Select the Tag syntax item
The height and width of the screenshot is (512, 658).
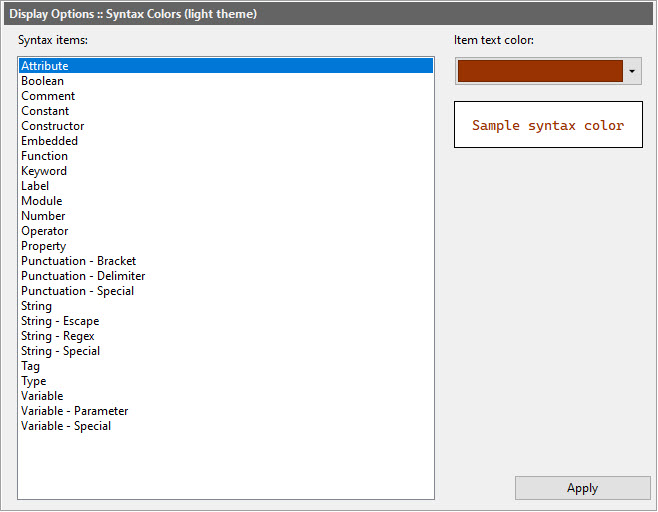point(226,366)
